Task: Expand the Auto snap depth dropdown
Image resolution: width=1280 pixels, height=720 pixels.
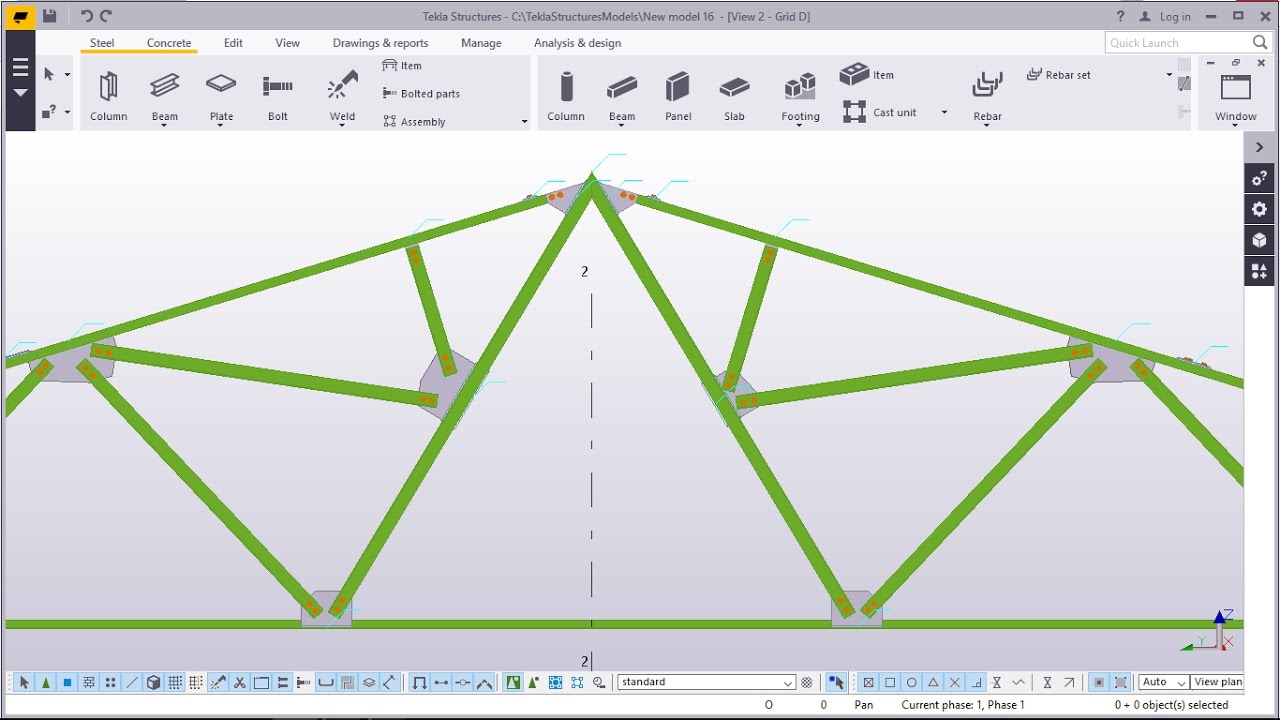Action: pyautogui.click(x=1164, y=682)
